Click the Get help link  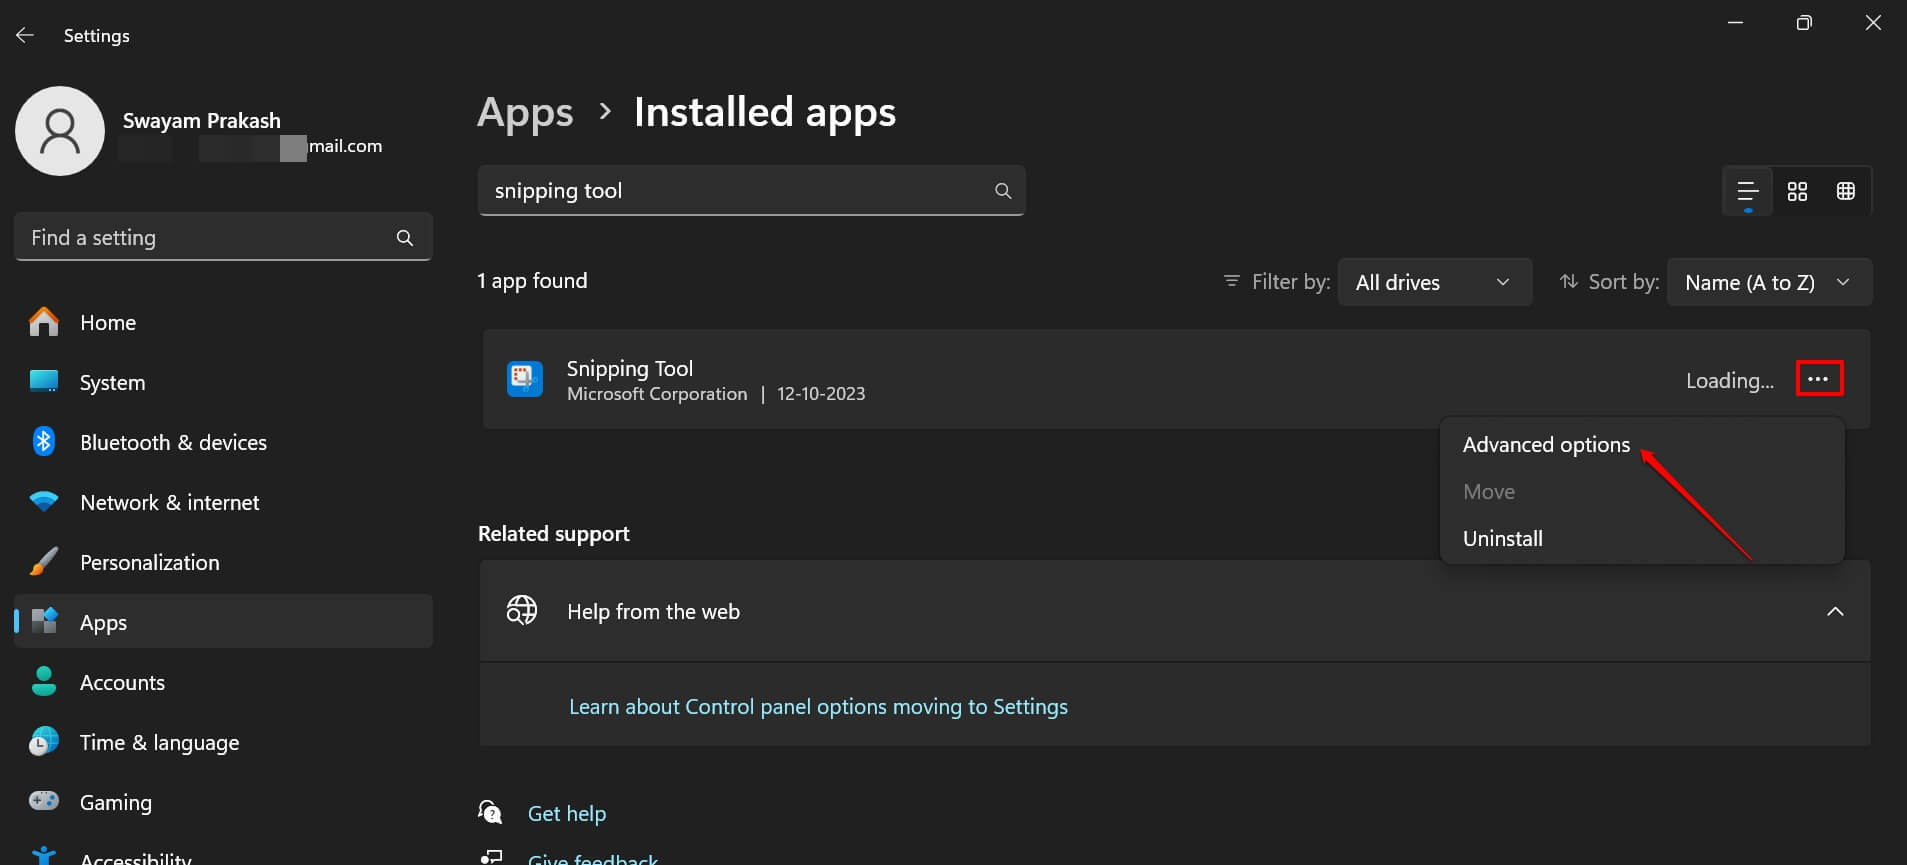point(566,814)
